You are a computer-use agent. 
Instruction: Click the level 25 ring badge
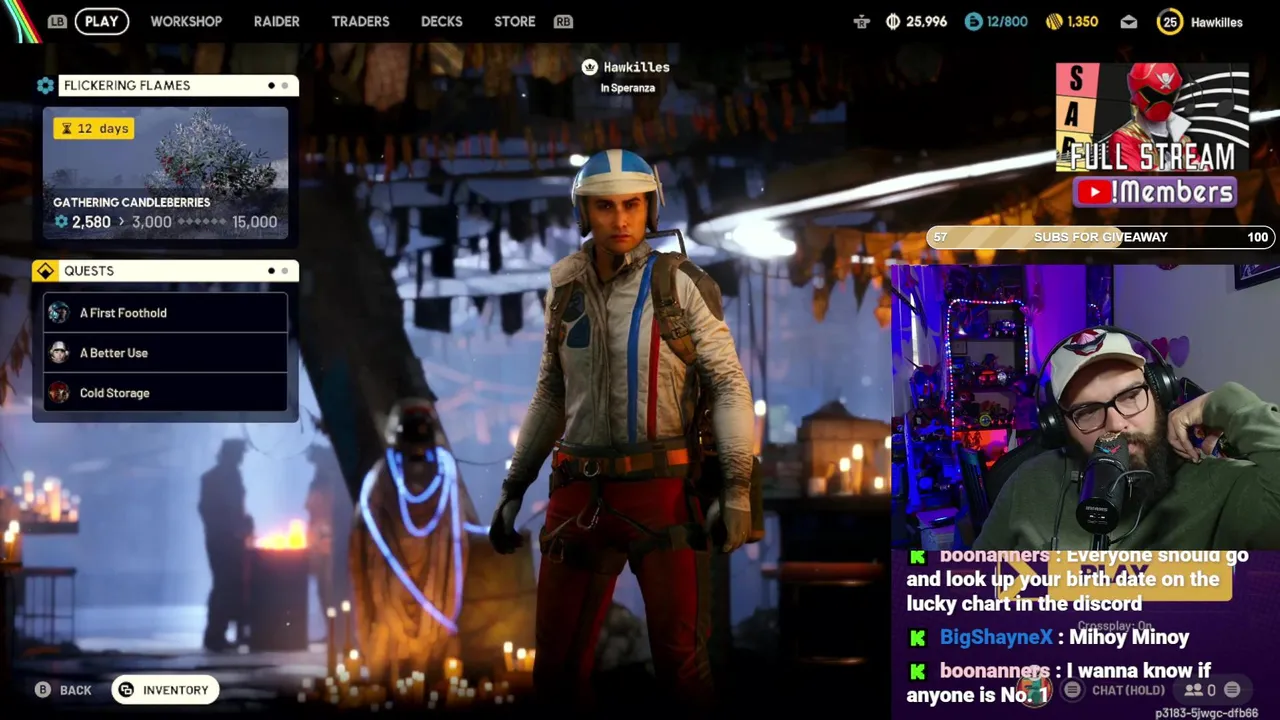coord(1169,22)
